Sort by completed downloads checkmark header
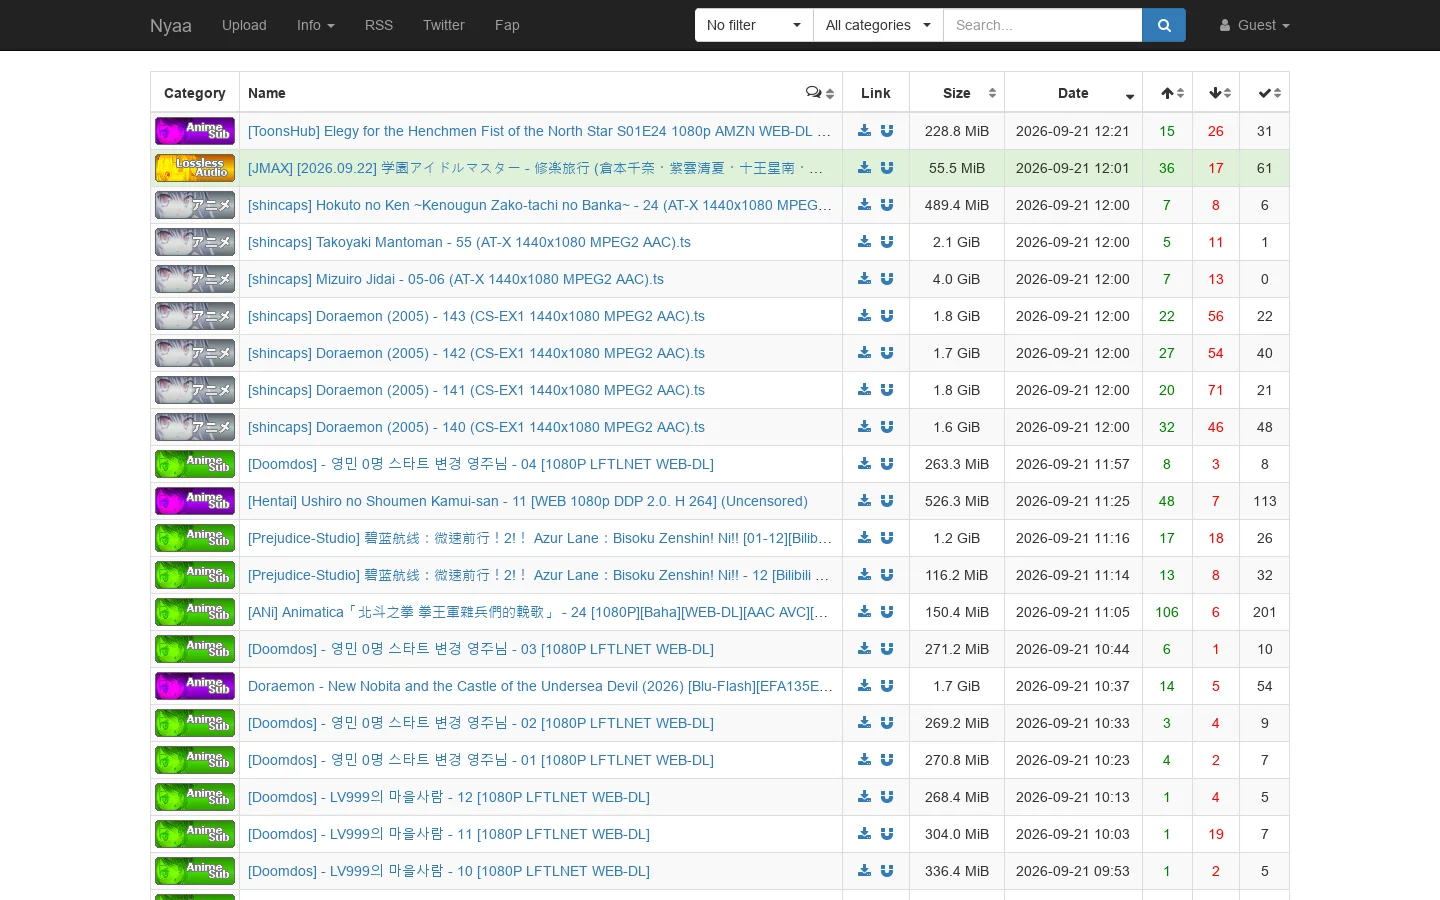 (x=1265, y=93)
